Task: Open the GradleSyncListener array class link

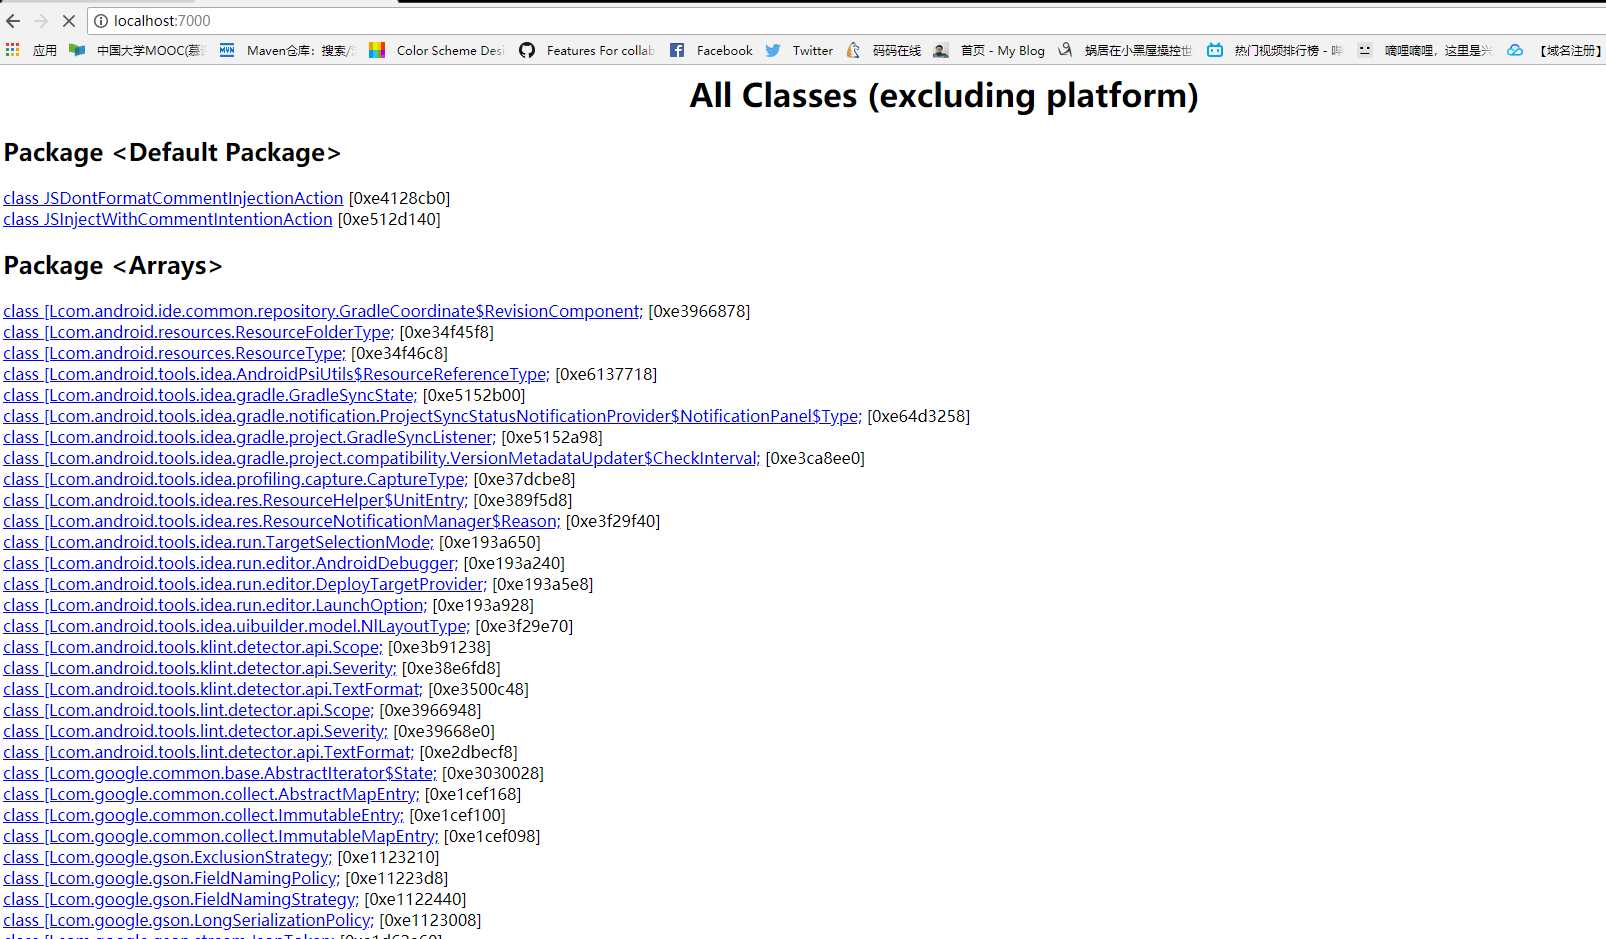Action: [x=250, y=437]
